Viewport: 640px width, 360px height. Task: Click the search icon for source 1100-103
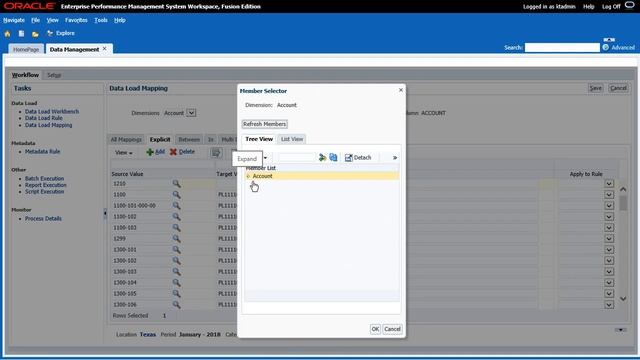[x=176, y=228]
